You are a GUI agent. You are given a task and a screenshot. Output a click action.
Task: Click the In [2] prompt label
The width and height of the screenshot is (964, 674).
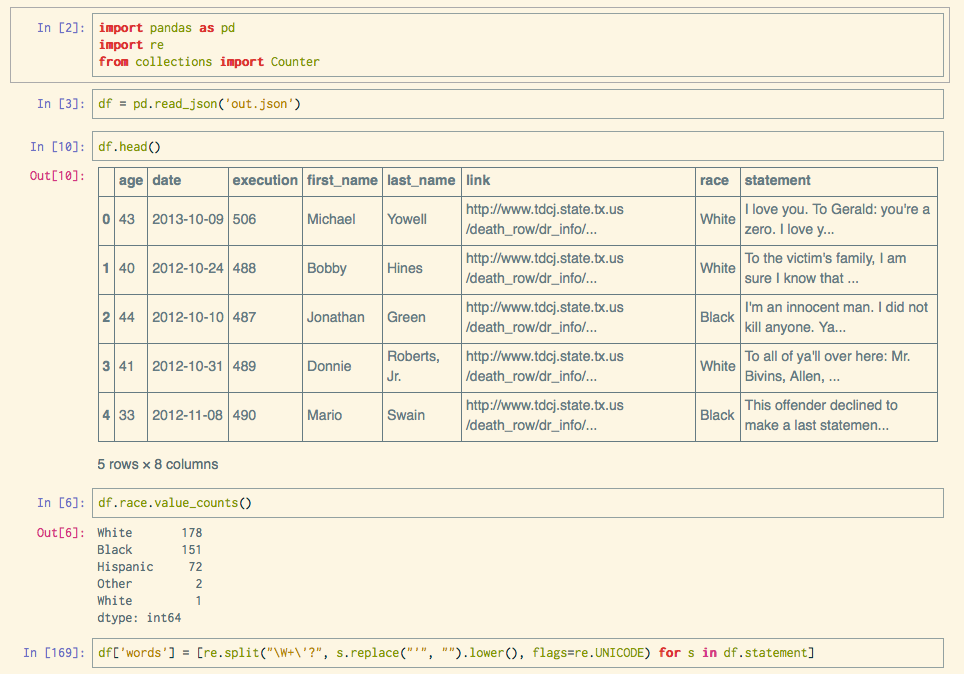(61, 28)
